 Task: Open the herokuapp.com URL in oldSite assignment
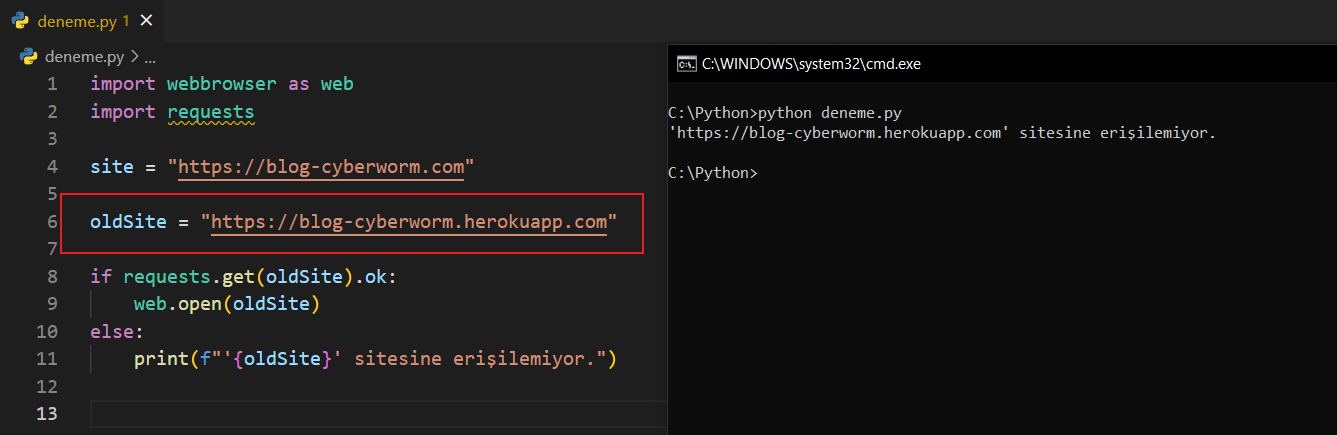click(408, 221)
